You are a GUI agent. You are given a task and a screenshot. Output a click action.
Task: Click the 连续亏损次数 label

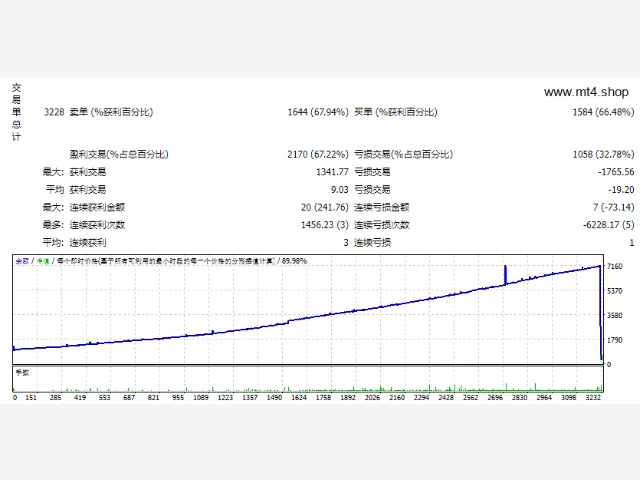[x=382, y=225]
